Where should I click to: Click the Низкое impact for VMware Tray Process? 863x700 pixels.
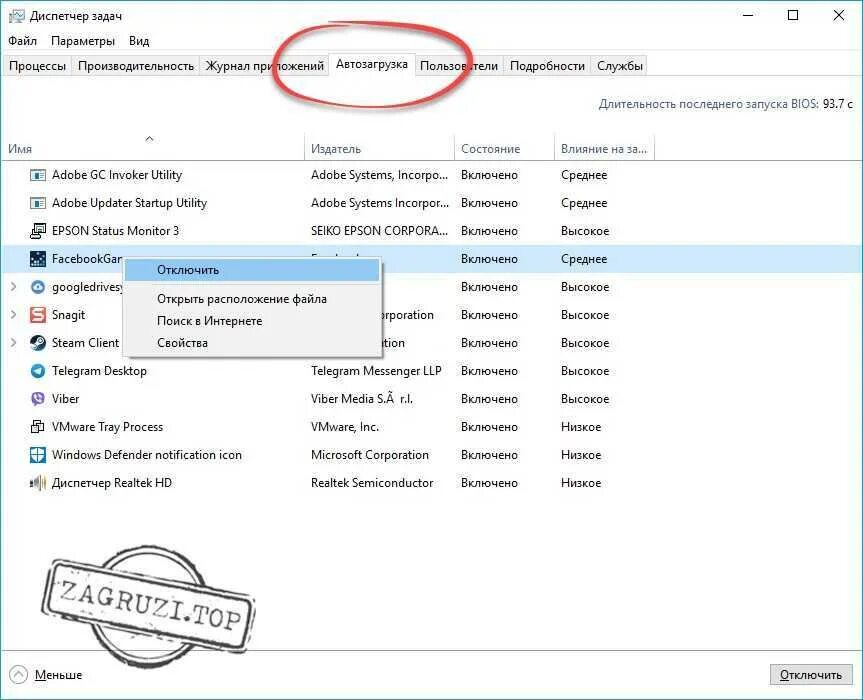[x=581, y=426]
